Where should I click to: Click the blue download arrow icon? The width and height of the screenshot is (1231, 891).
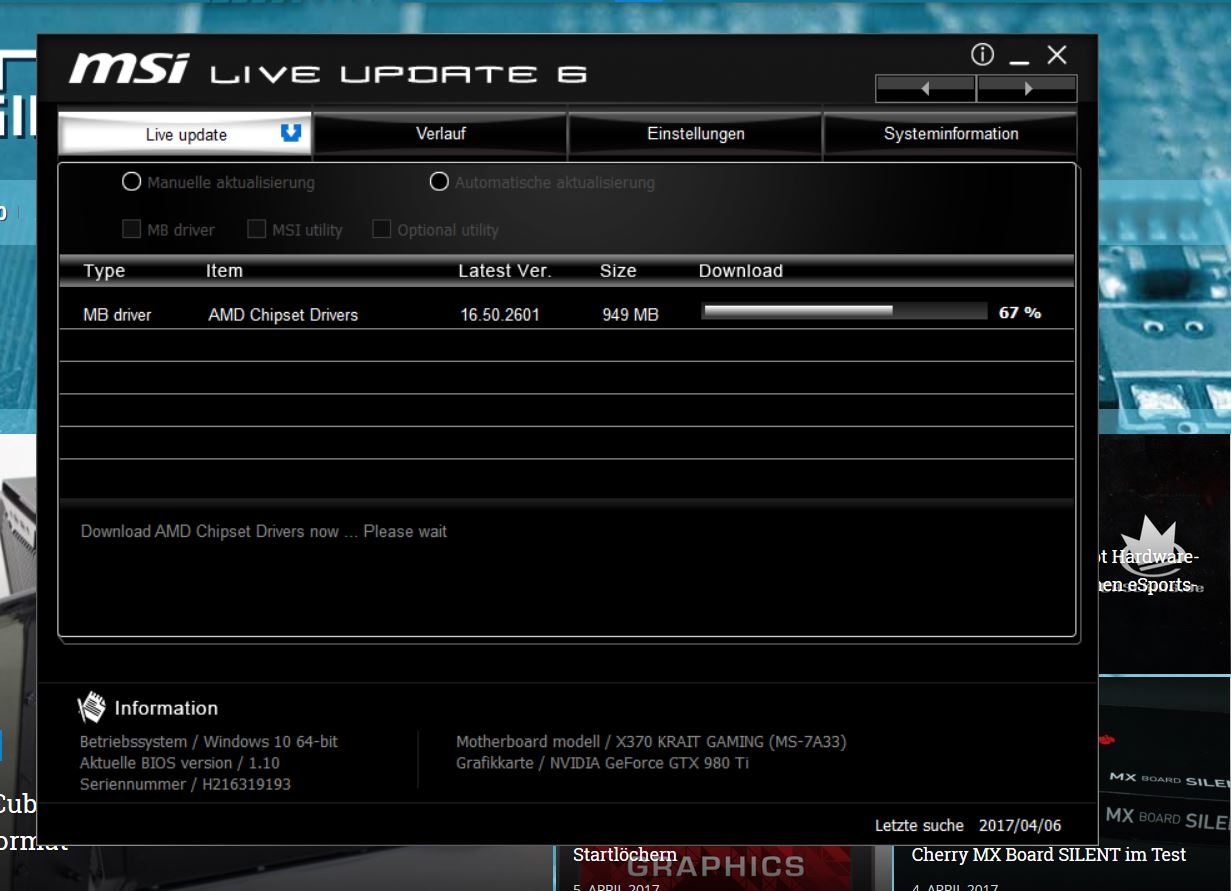tap(291, 133)
